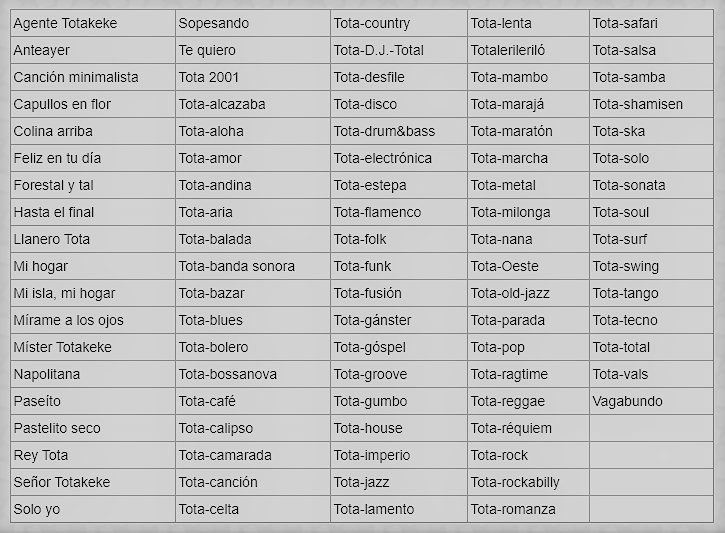725x533 pixels.
Task: Click the Vagabundo song entry
Action: click(x=627, y=401)
